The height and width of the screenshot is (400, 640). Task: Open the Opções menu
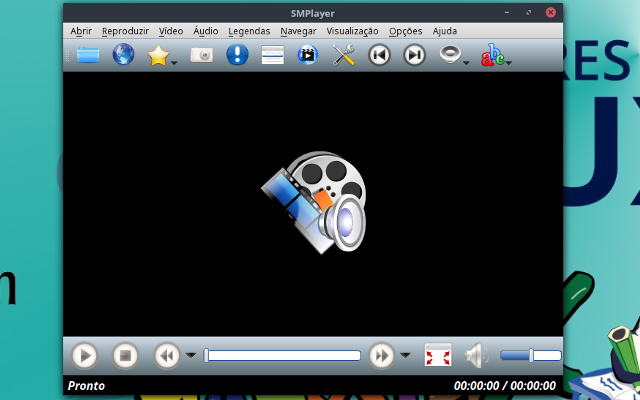click(x=405, y=31)
